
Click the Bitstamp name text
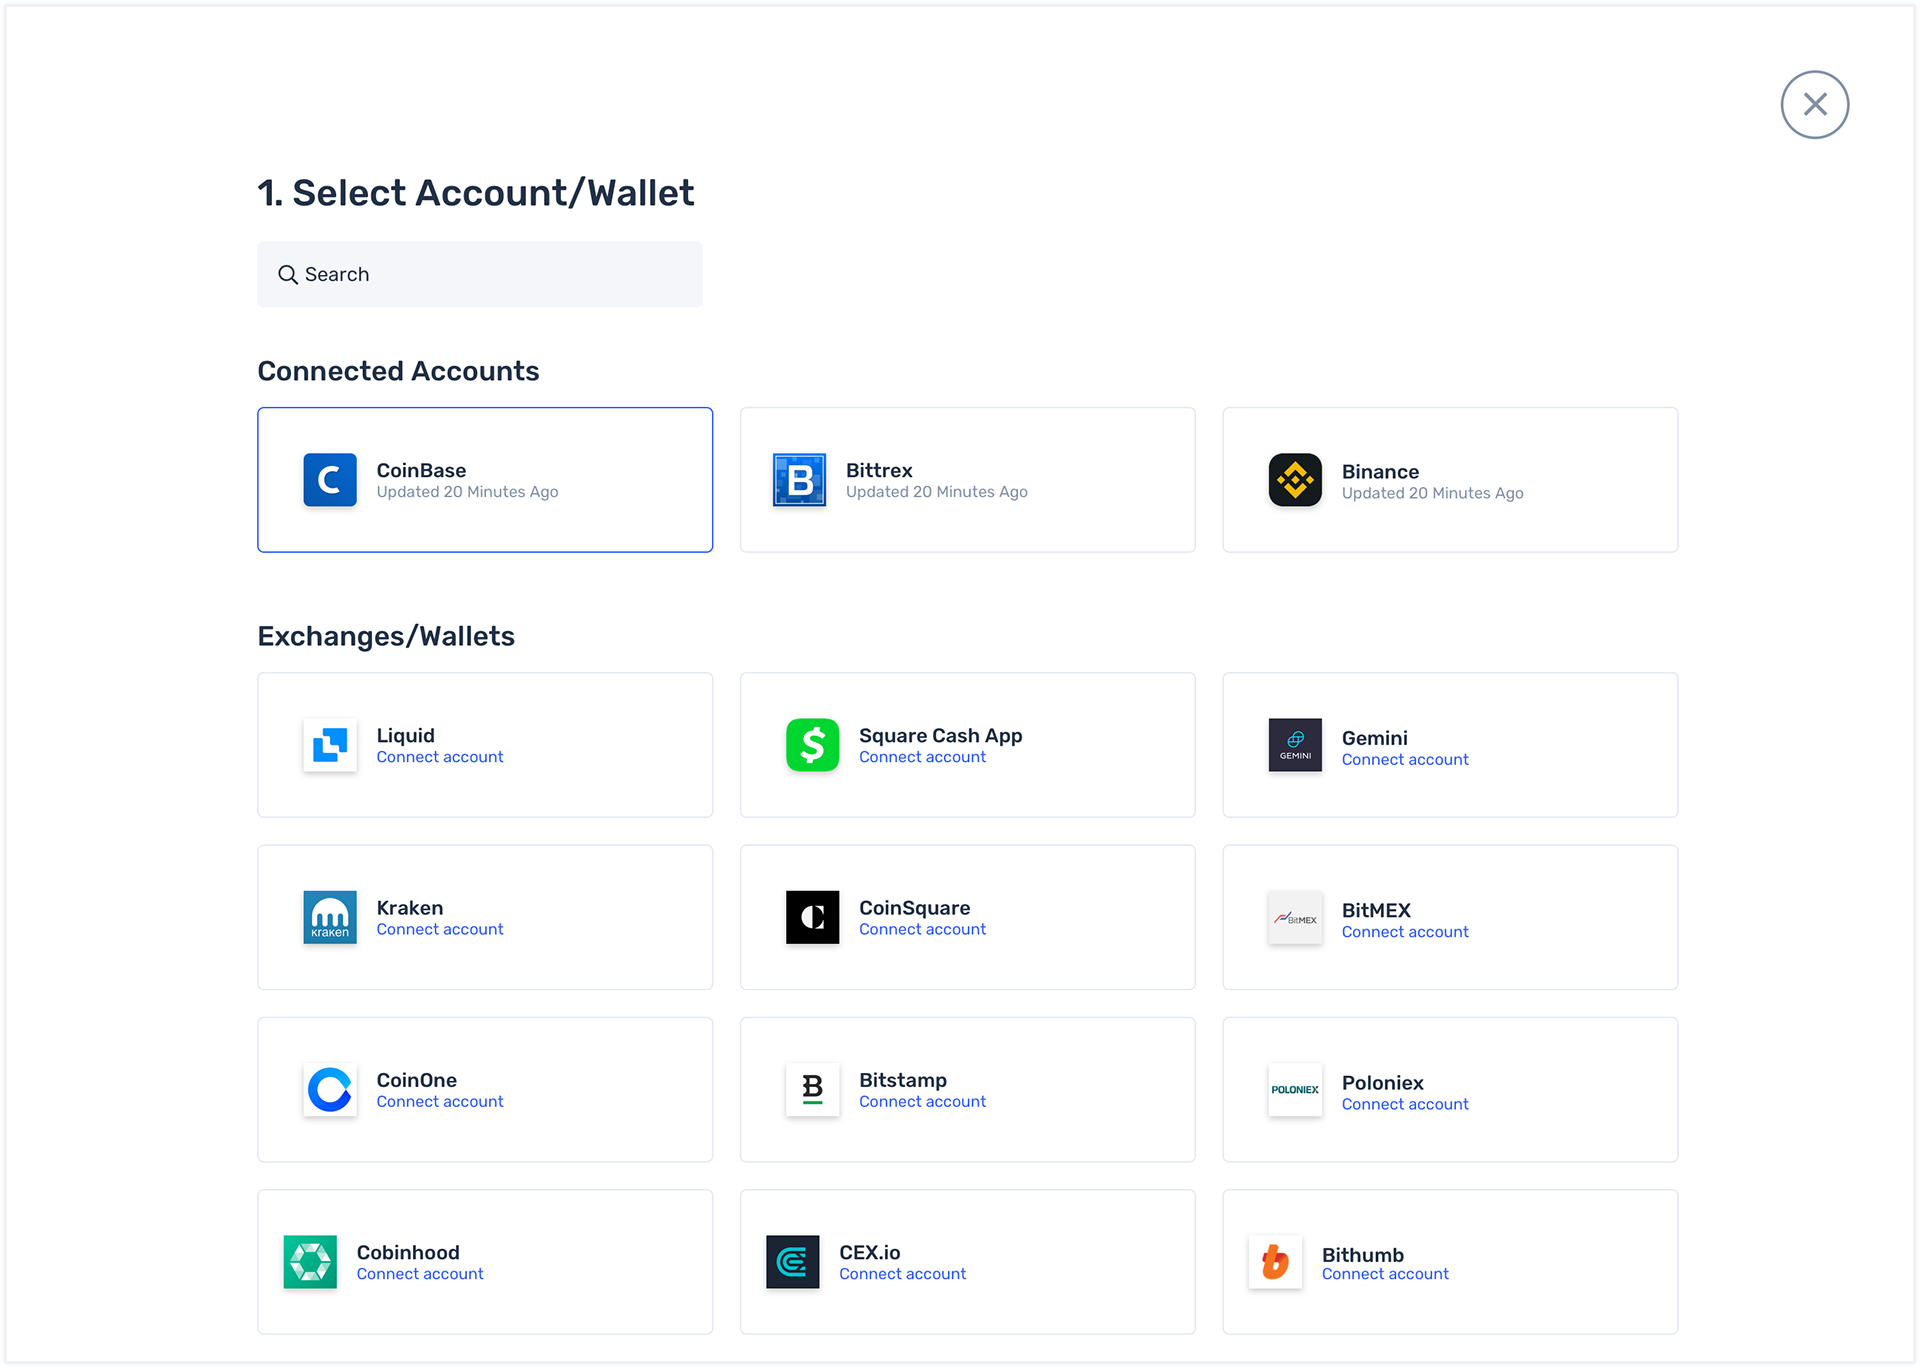(x=902, y=1080)
